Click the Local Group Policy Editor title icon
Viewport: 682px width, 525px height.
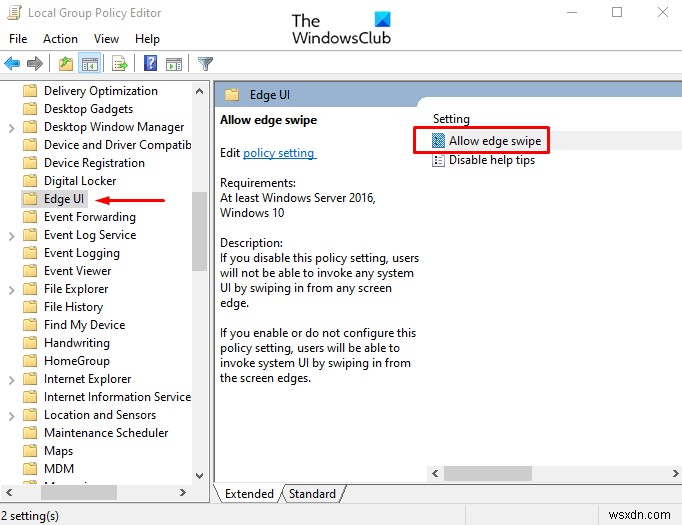14,13
